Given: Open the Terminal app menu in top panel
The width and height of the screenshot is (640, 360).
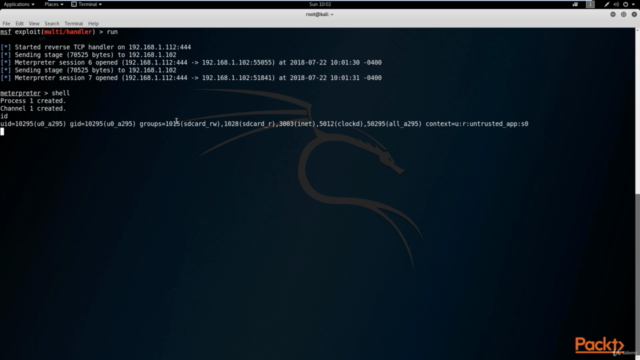Looking at the screenshot, I should click(x=87, y=4).
